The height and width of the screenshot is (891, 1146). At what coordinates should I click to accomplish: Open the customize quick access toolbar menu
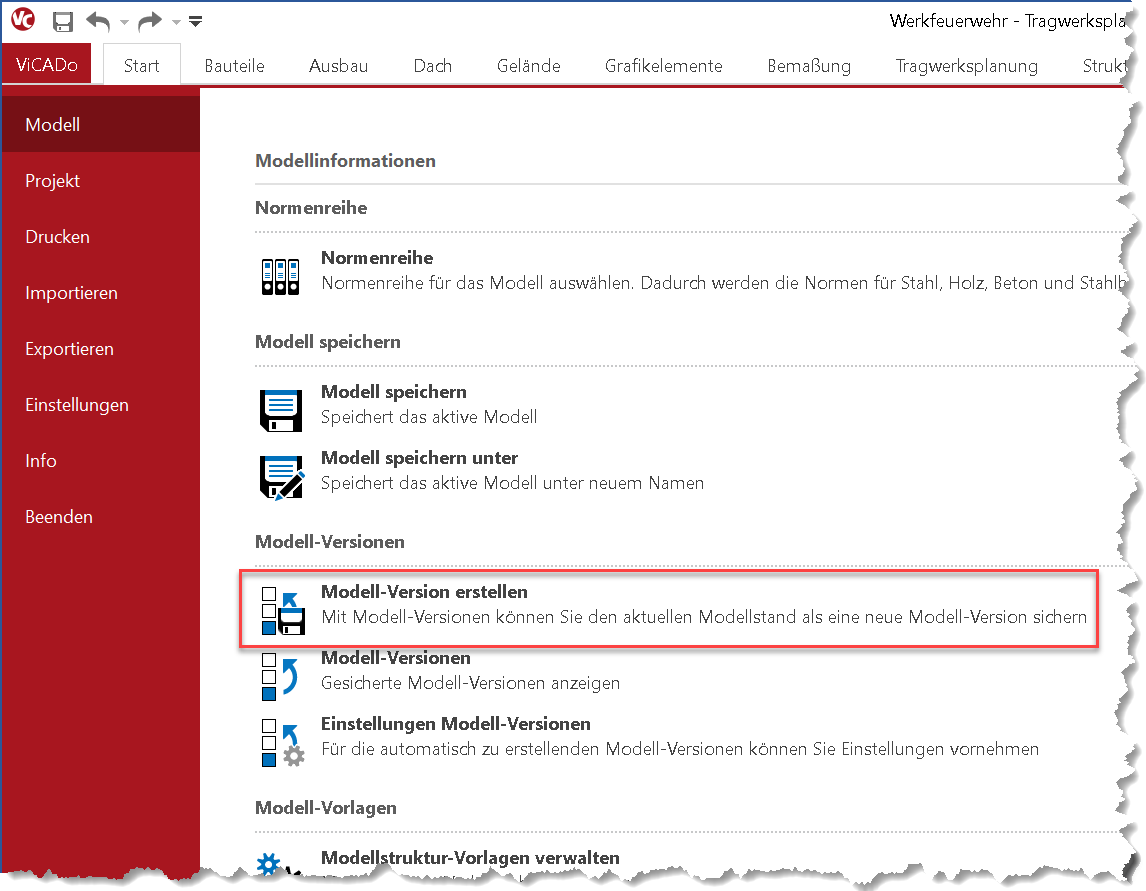point(195,22)
